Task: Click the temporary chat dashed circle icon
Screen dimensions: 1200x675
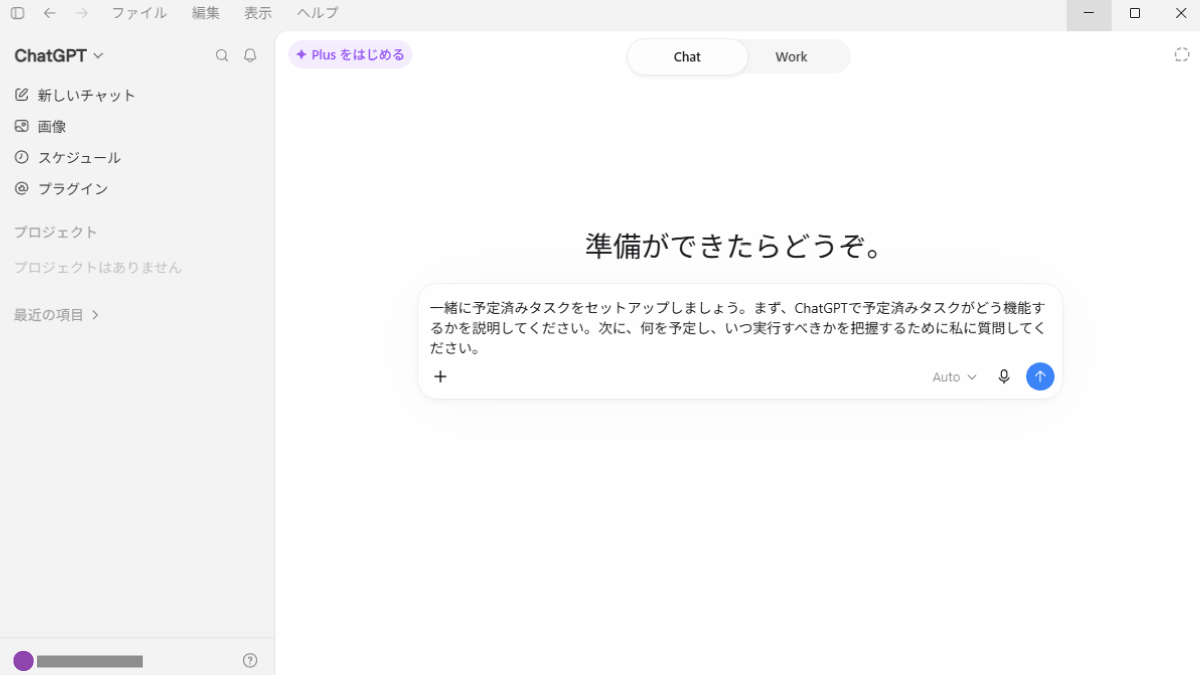Action: pyautogui.click(x=1182, y=55)
